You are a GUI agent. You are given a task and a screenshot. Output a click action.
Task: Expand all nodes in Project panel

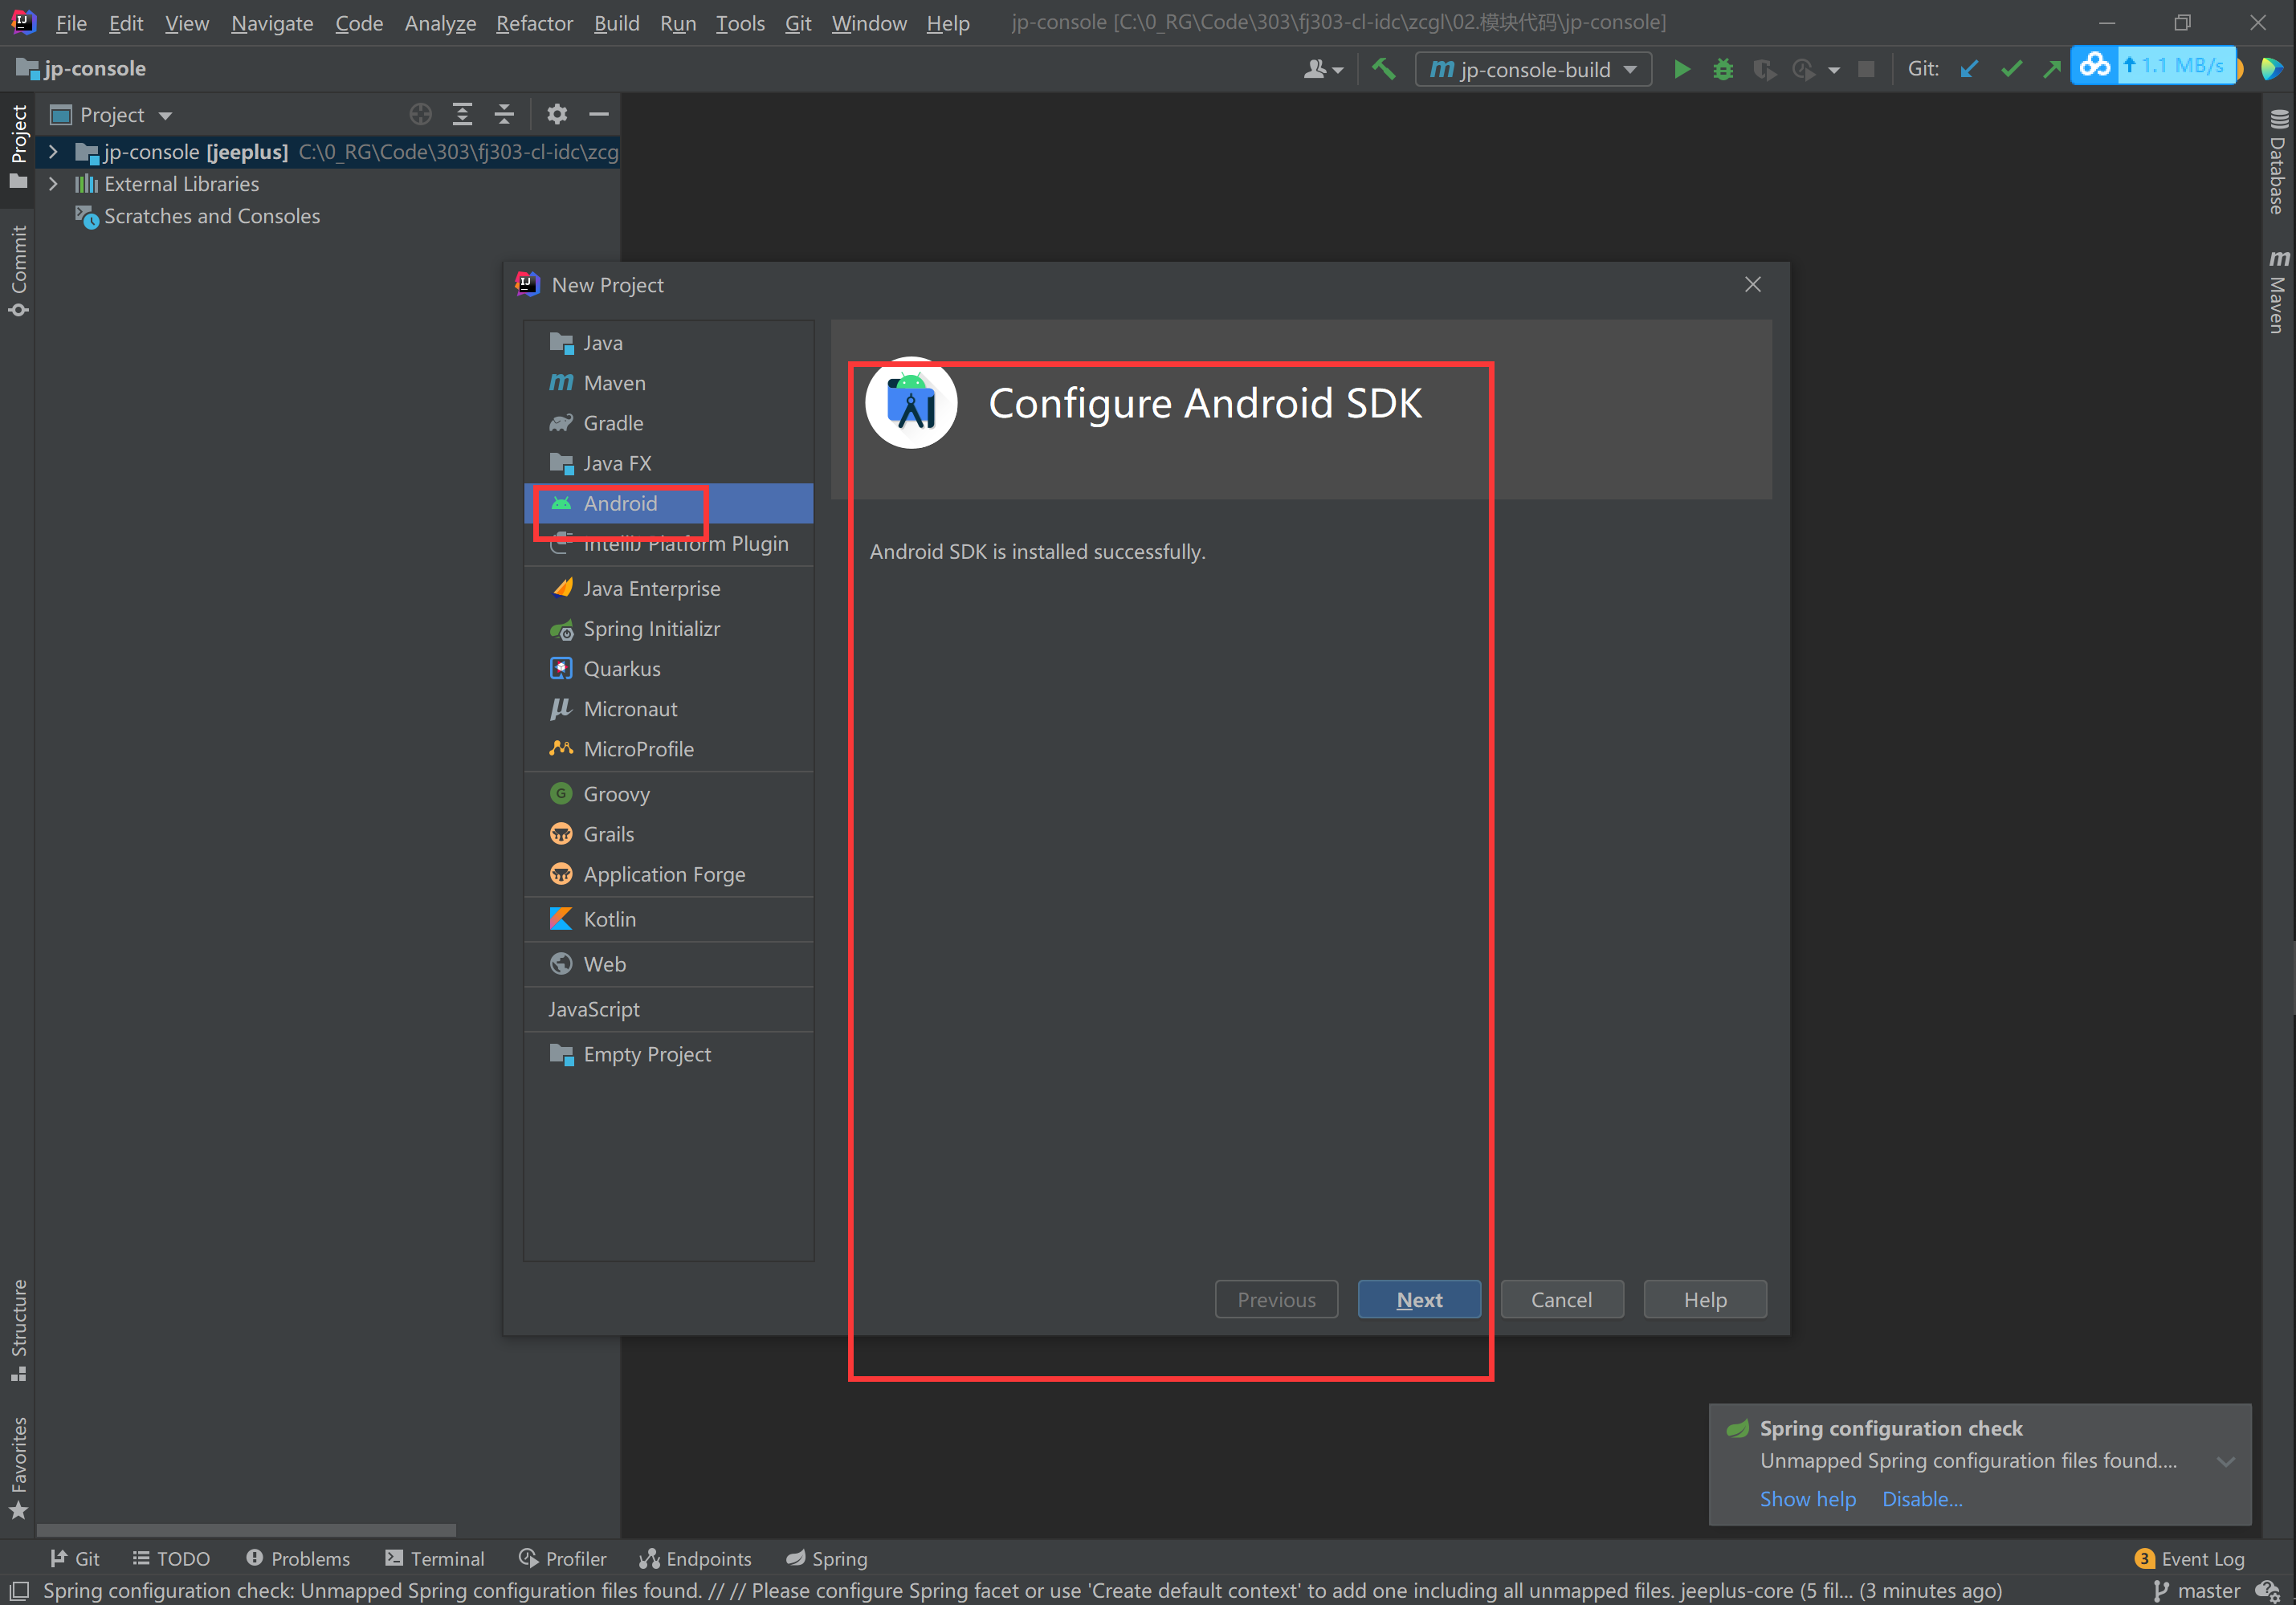pos(462,115)
